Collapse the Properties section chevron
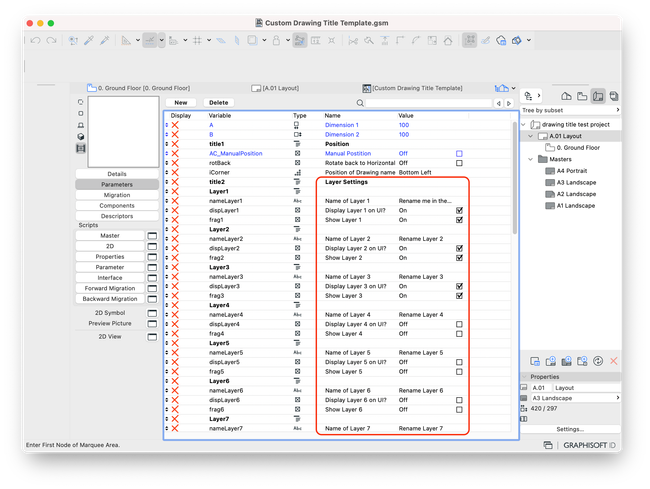This screenshot has width=650, height=489. (524, 377)
